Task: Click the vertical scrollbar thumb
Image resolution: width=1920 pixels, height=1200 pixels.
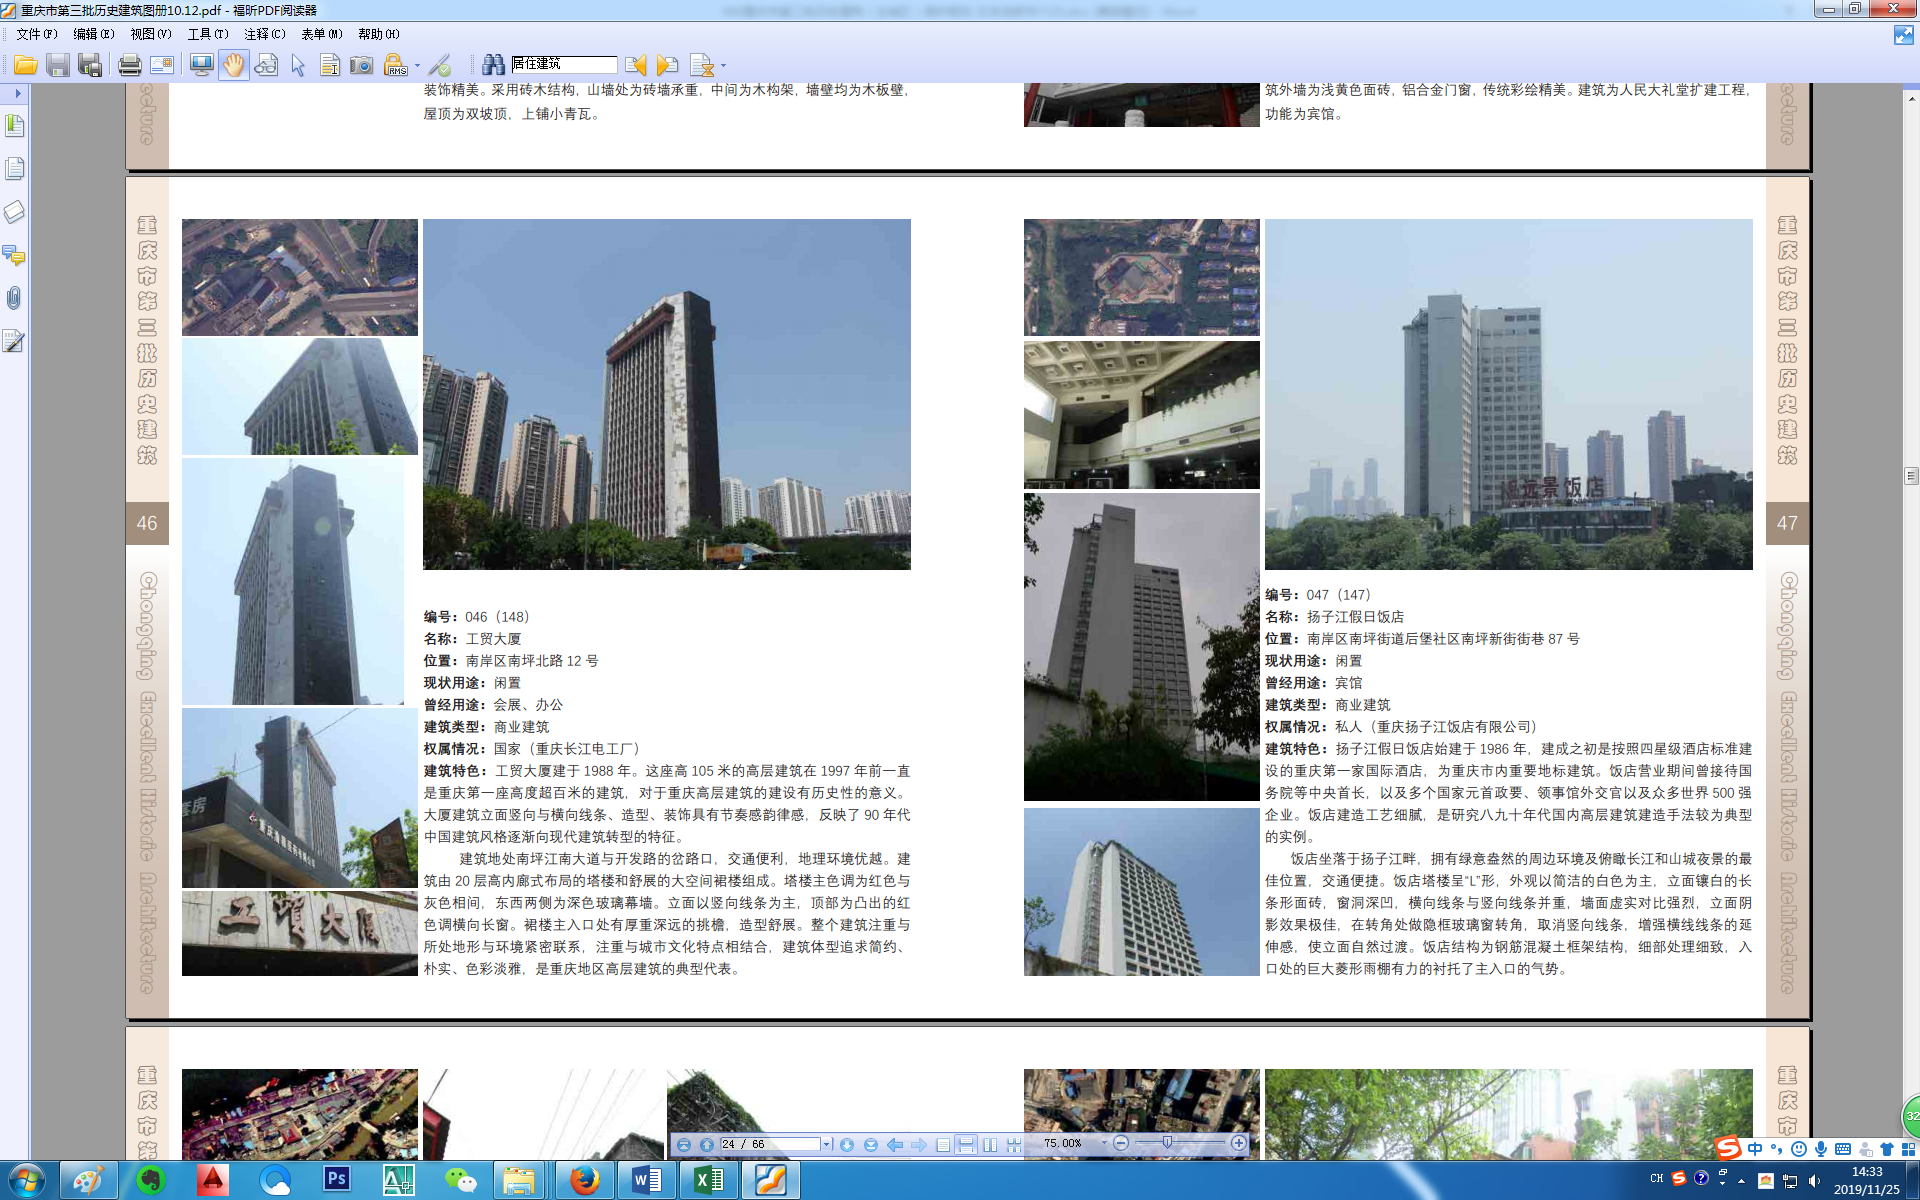Action: (x=1911, y=476)
